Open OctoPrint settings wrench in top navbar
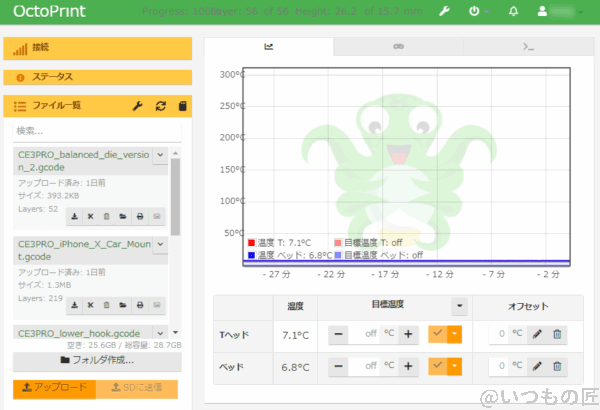Screen dimensions: 600x410 coord(444,12)
